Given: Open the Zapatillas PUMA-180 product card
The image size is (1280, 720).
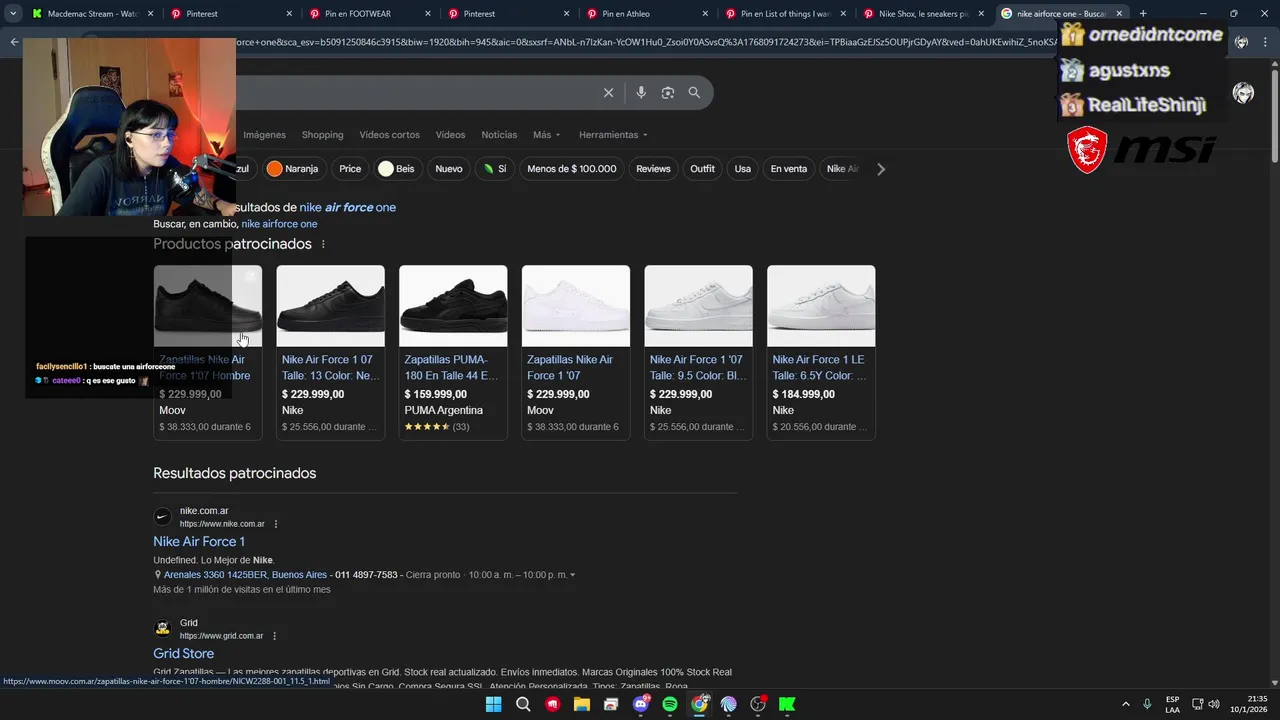Looking at the screenshot, I should point(453,352).
